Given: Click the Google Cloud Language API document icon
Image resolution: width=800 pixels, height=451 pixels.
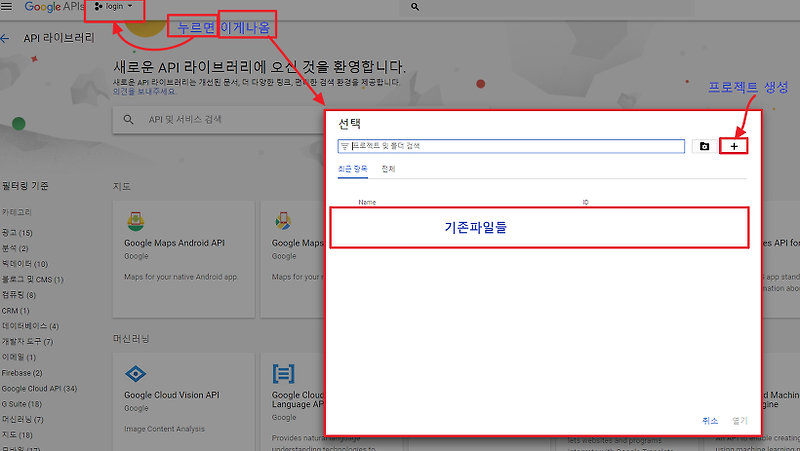Looking at the screenshot, I should point(283,374).
